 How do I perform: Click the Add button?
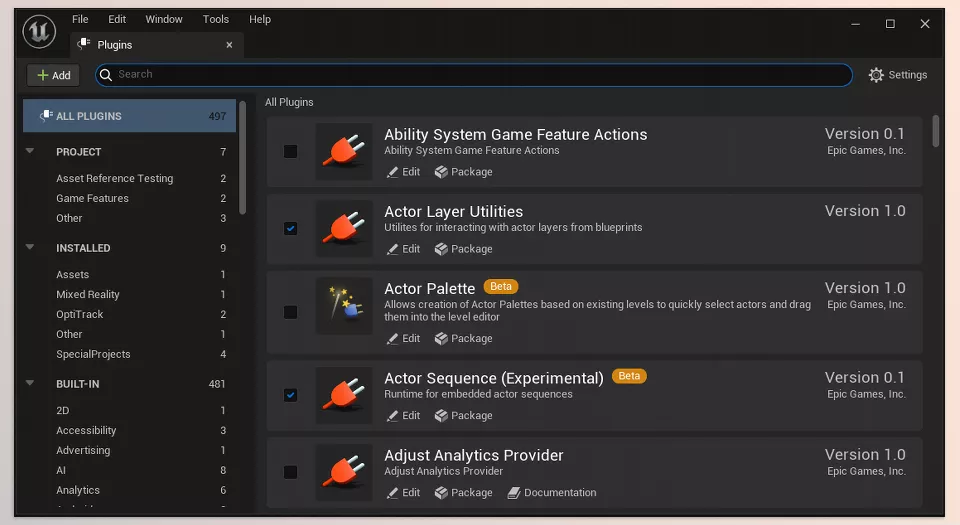click(53, 75)
